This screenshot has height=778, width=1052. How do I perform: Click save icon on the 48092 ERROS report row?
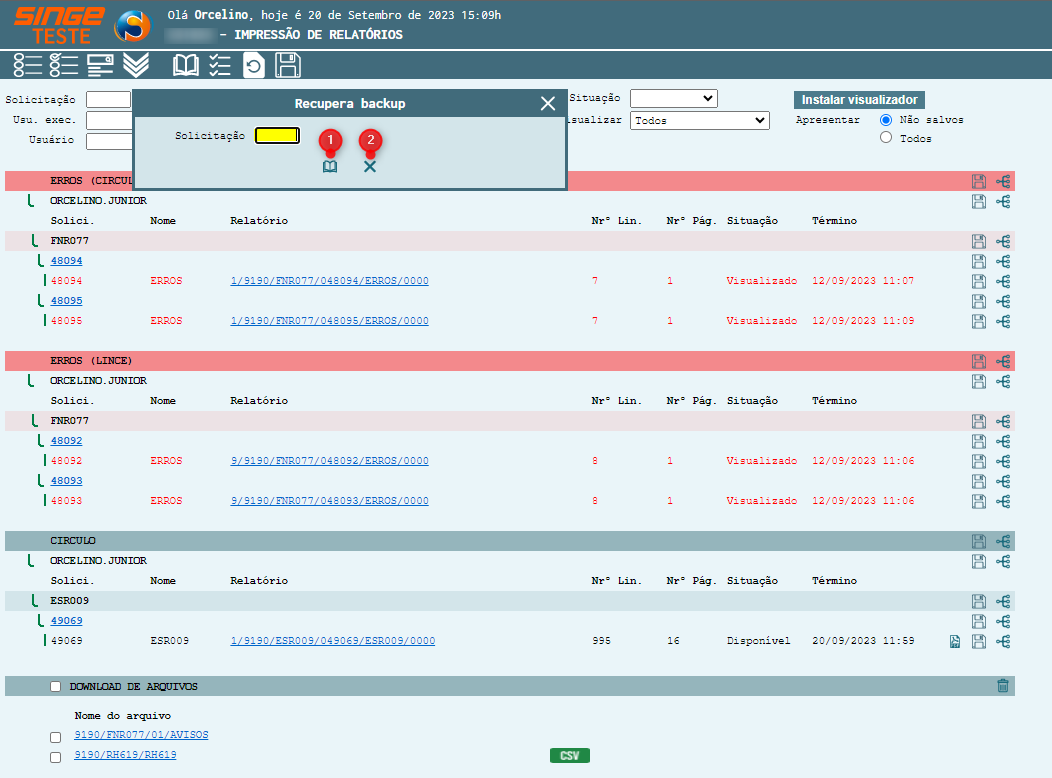coord(979,461)
